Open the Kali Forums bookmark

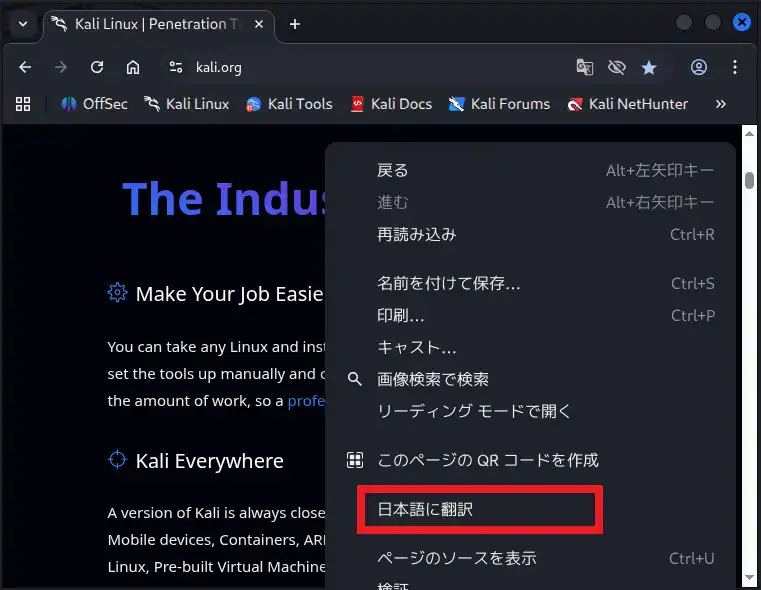(x=499, y=104)
